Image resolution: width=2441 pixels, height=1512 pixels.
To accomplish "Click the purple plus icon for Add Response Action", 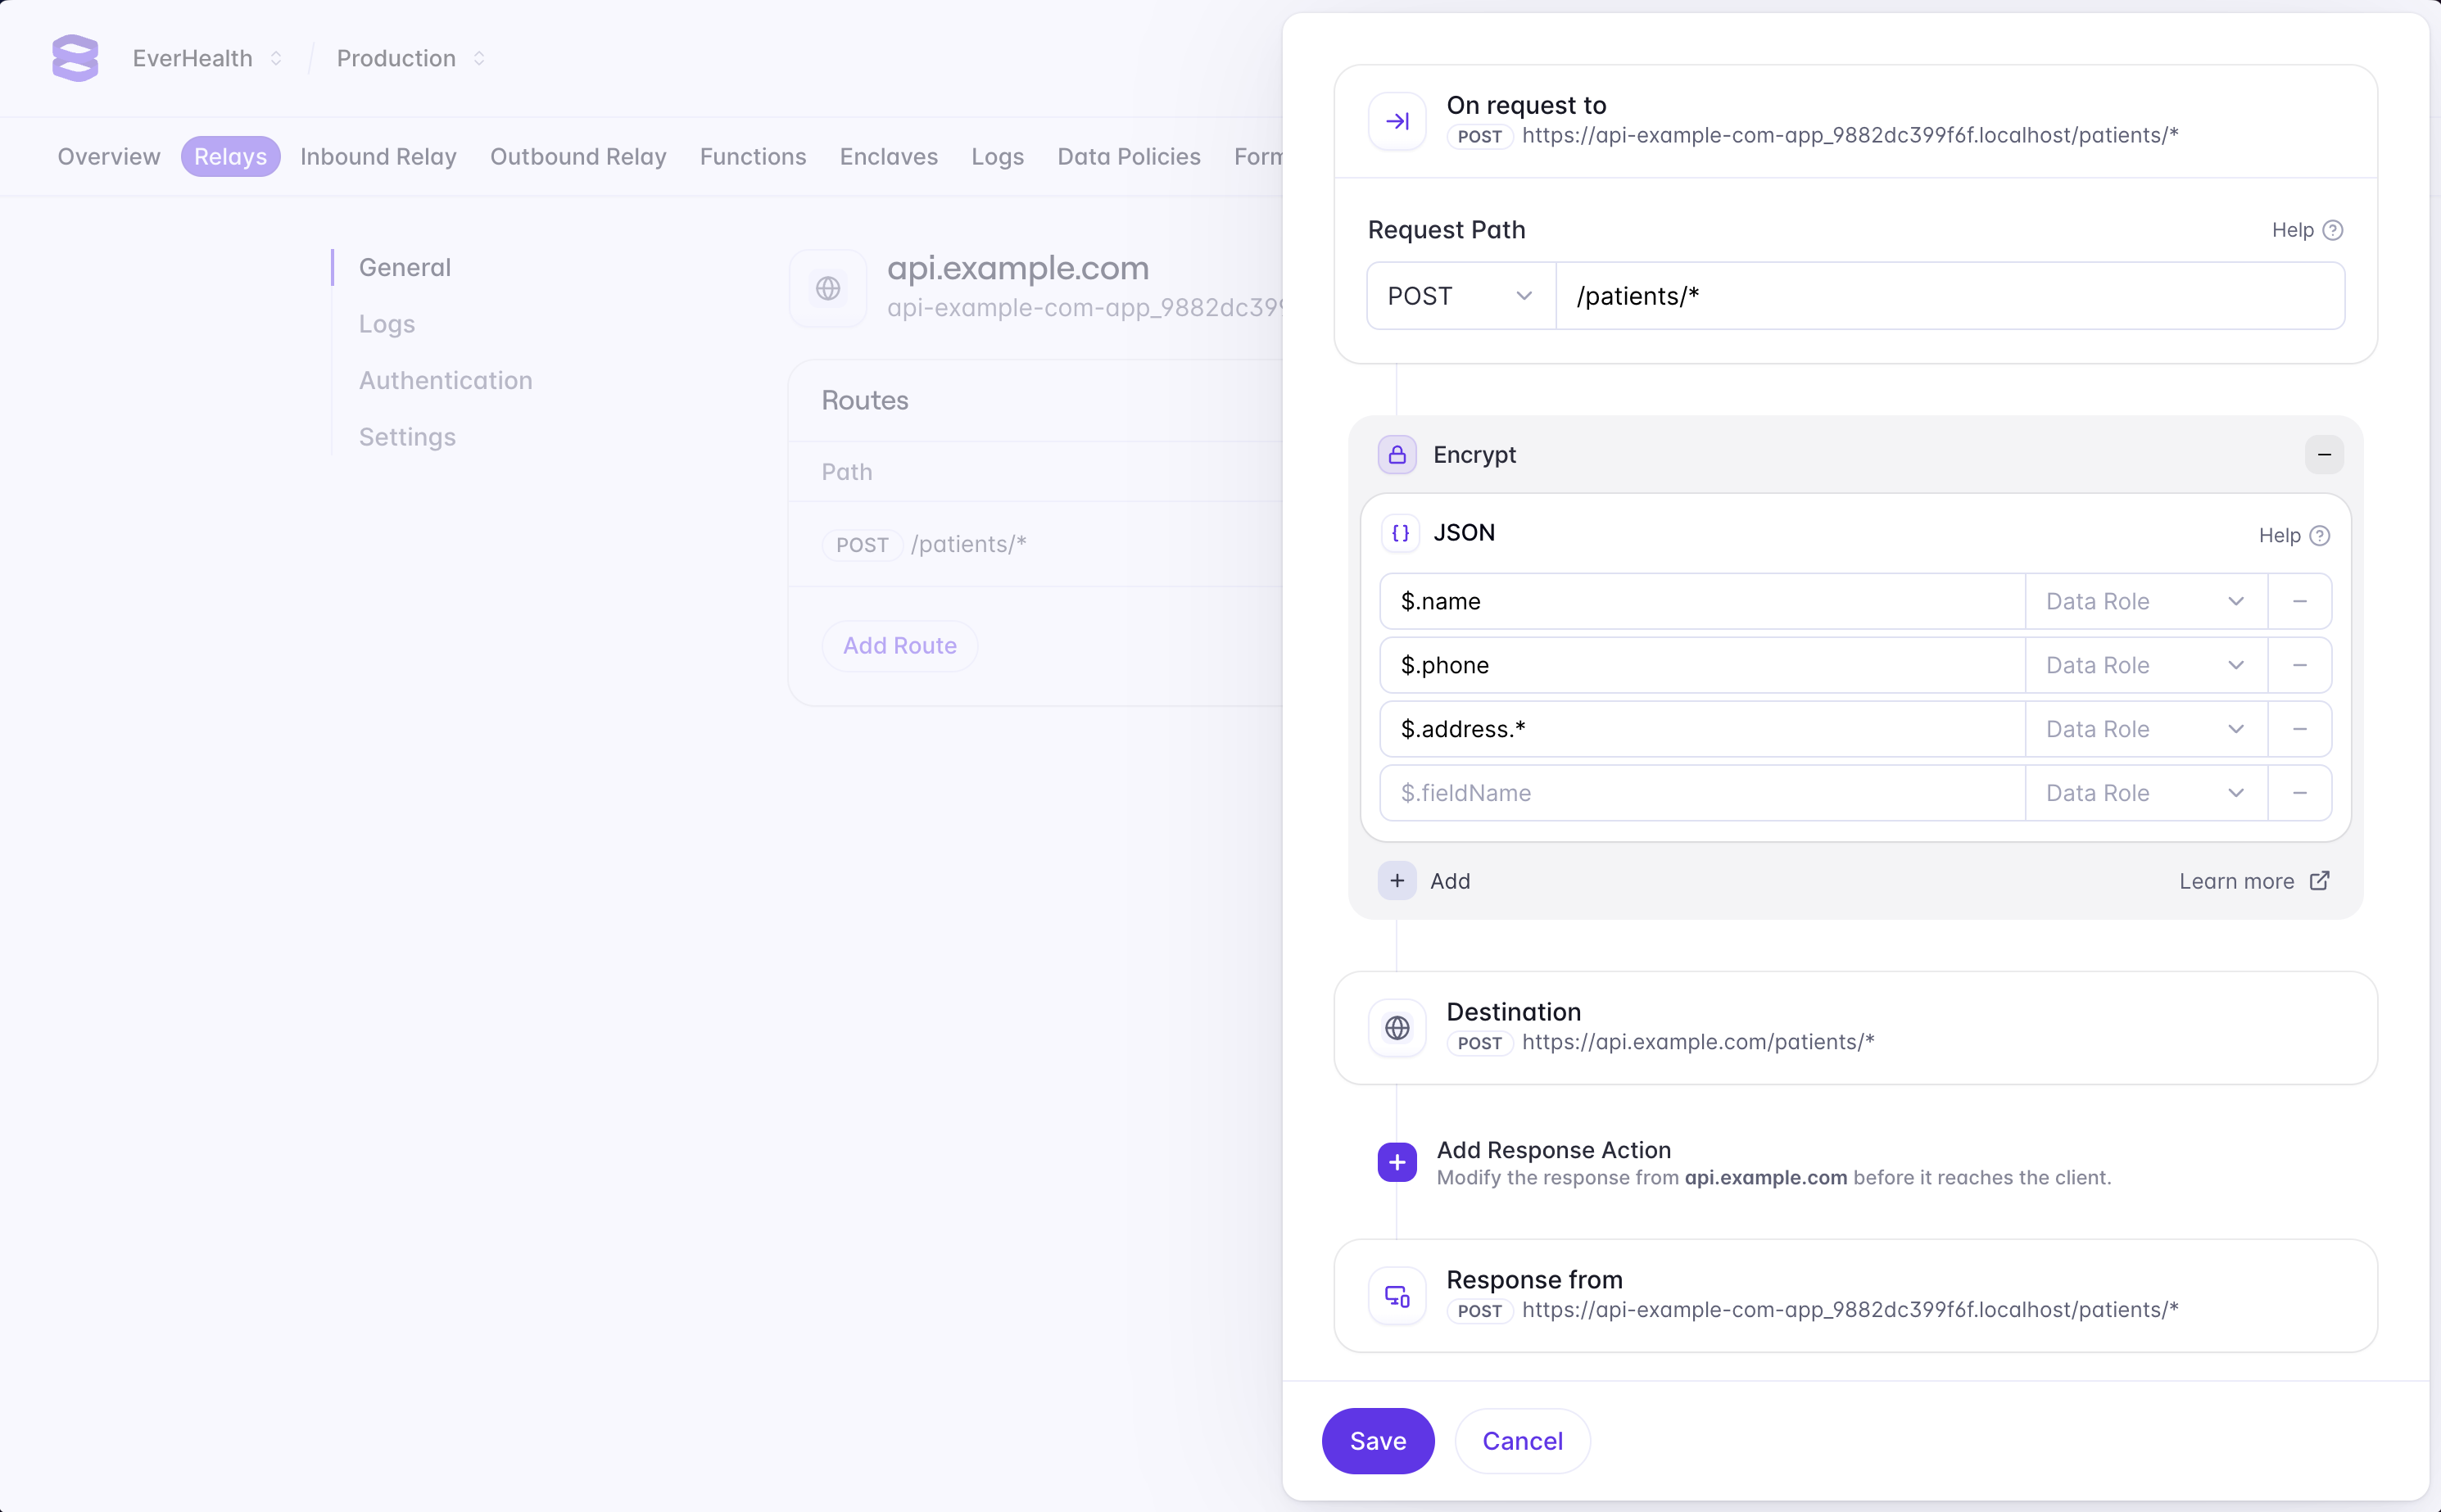I will pyautogui.click(x=1395, y=1161).
